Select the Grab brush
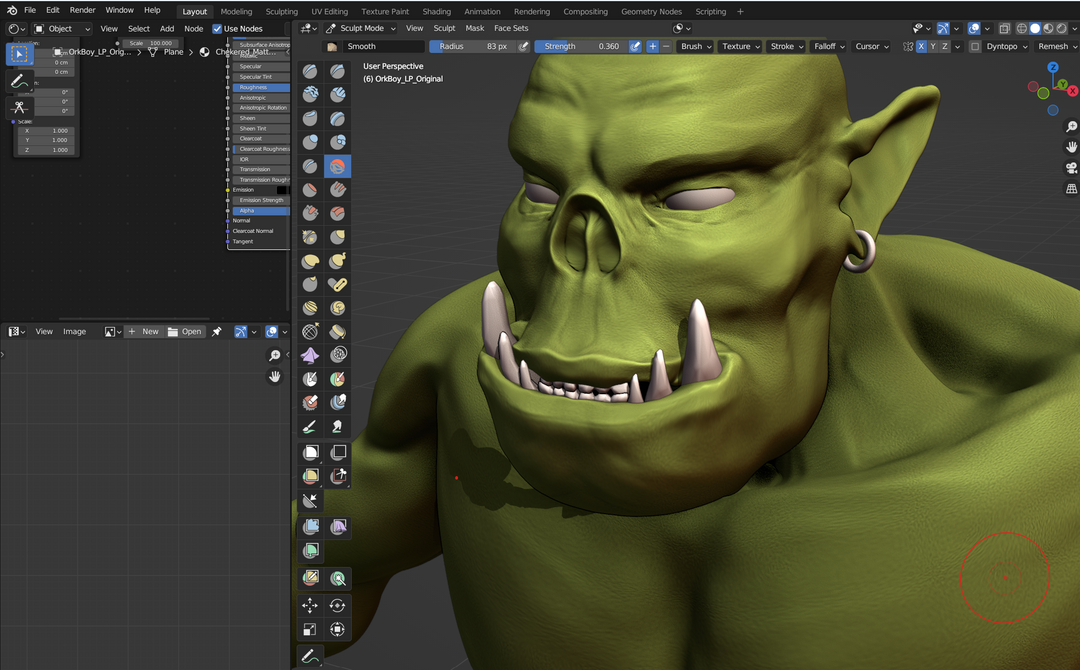Image resolution: width=1080 pixels, height=670 pixels. click(x=338, y=237)
